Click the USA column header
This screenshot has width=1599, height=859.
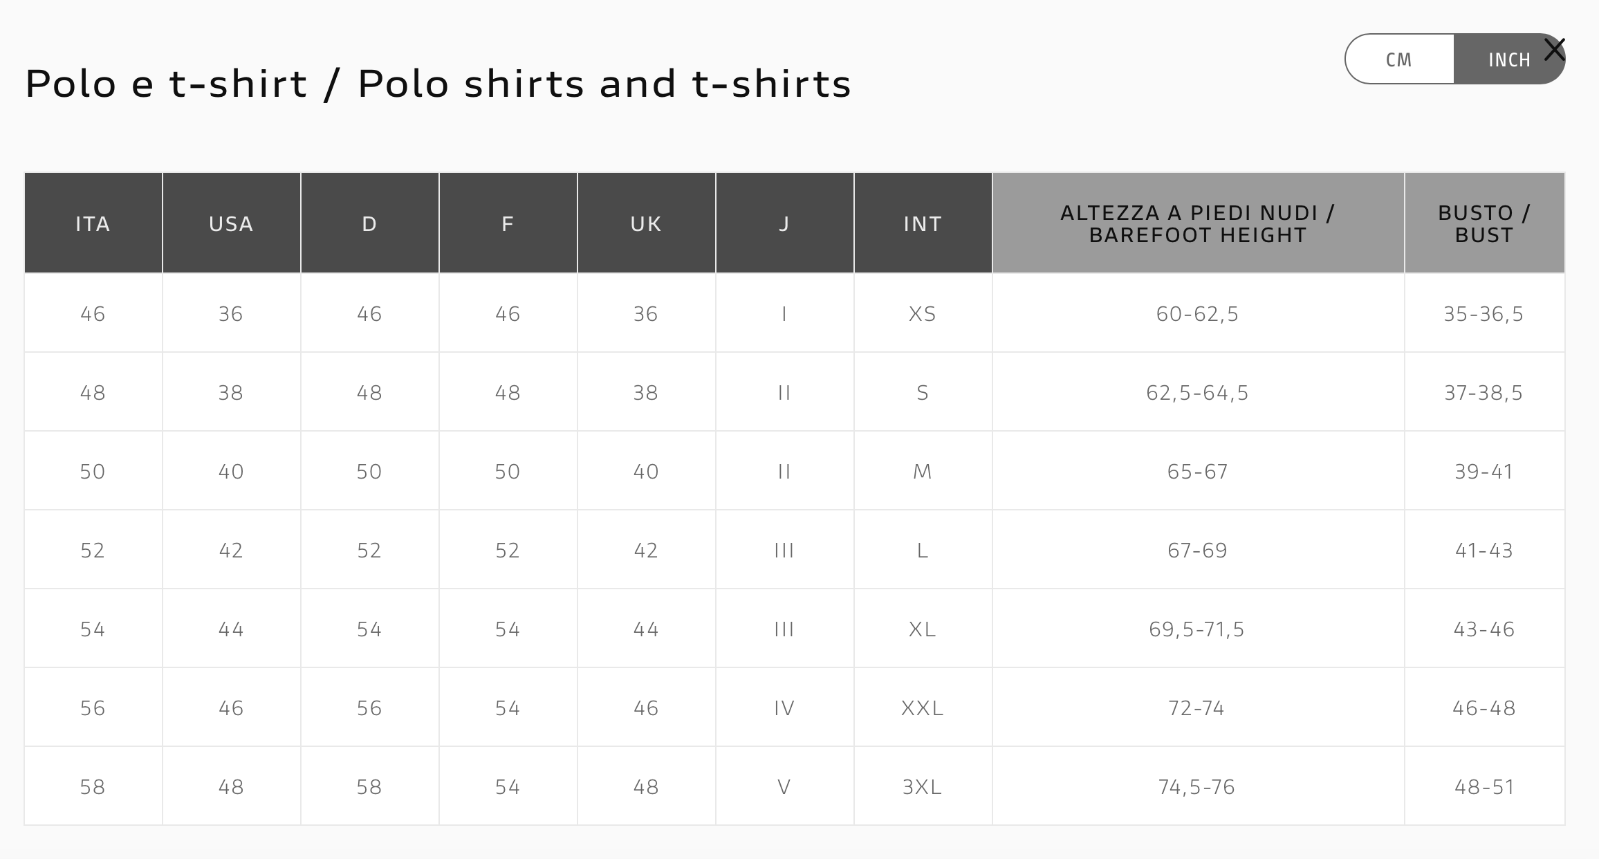click(231, 224)
